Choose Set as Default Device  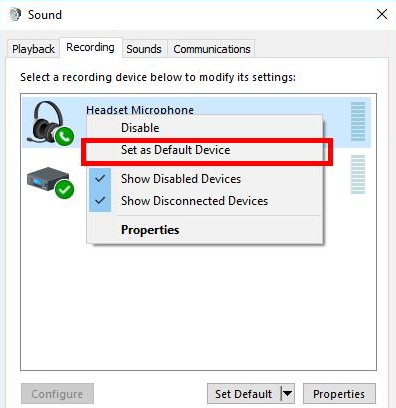pos(175,150)
